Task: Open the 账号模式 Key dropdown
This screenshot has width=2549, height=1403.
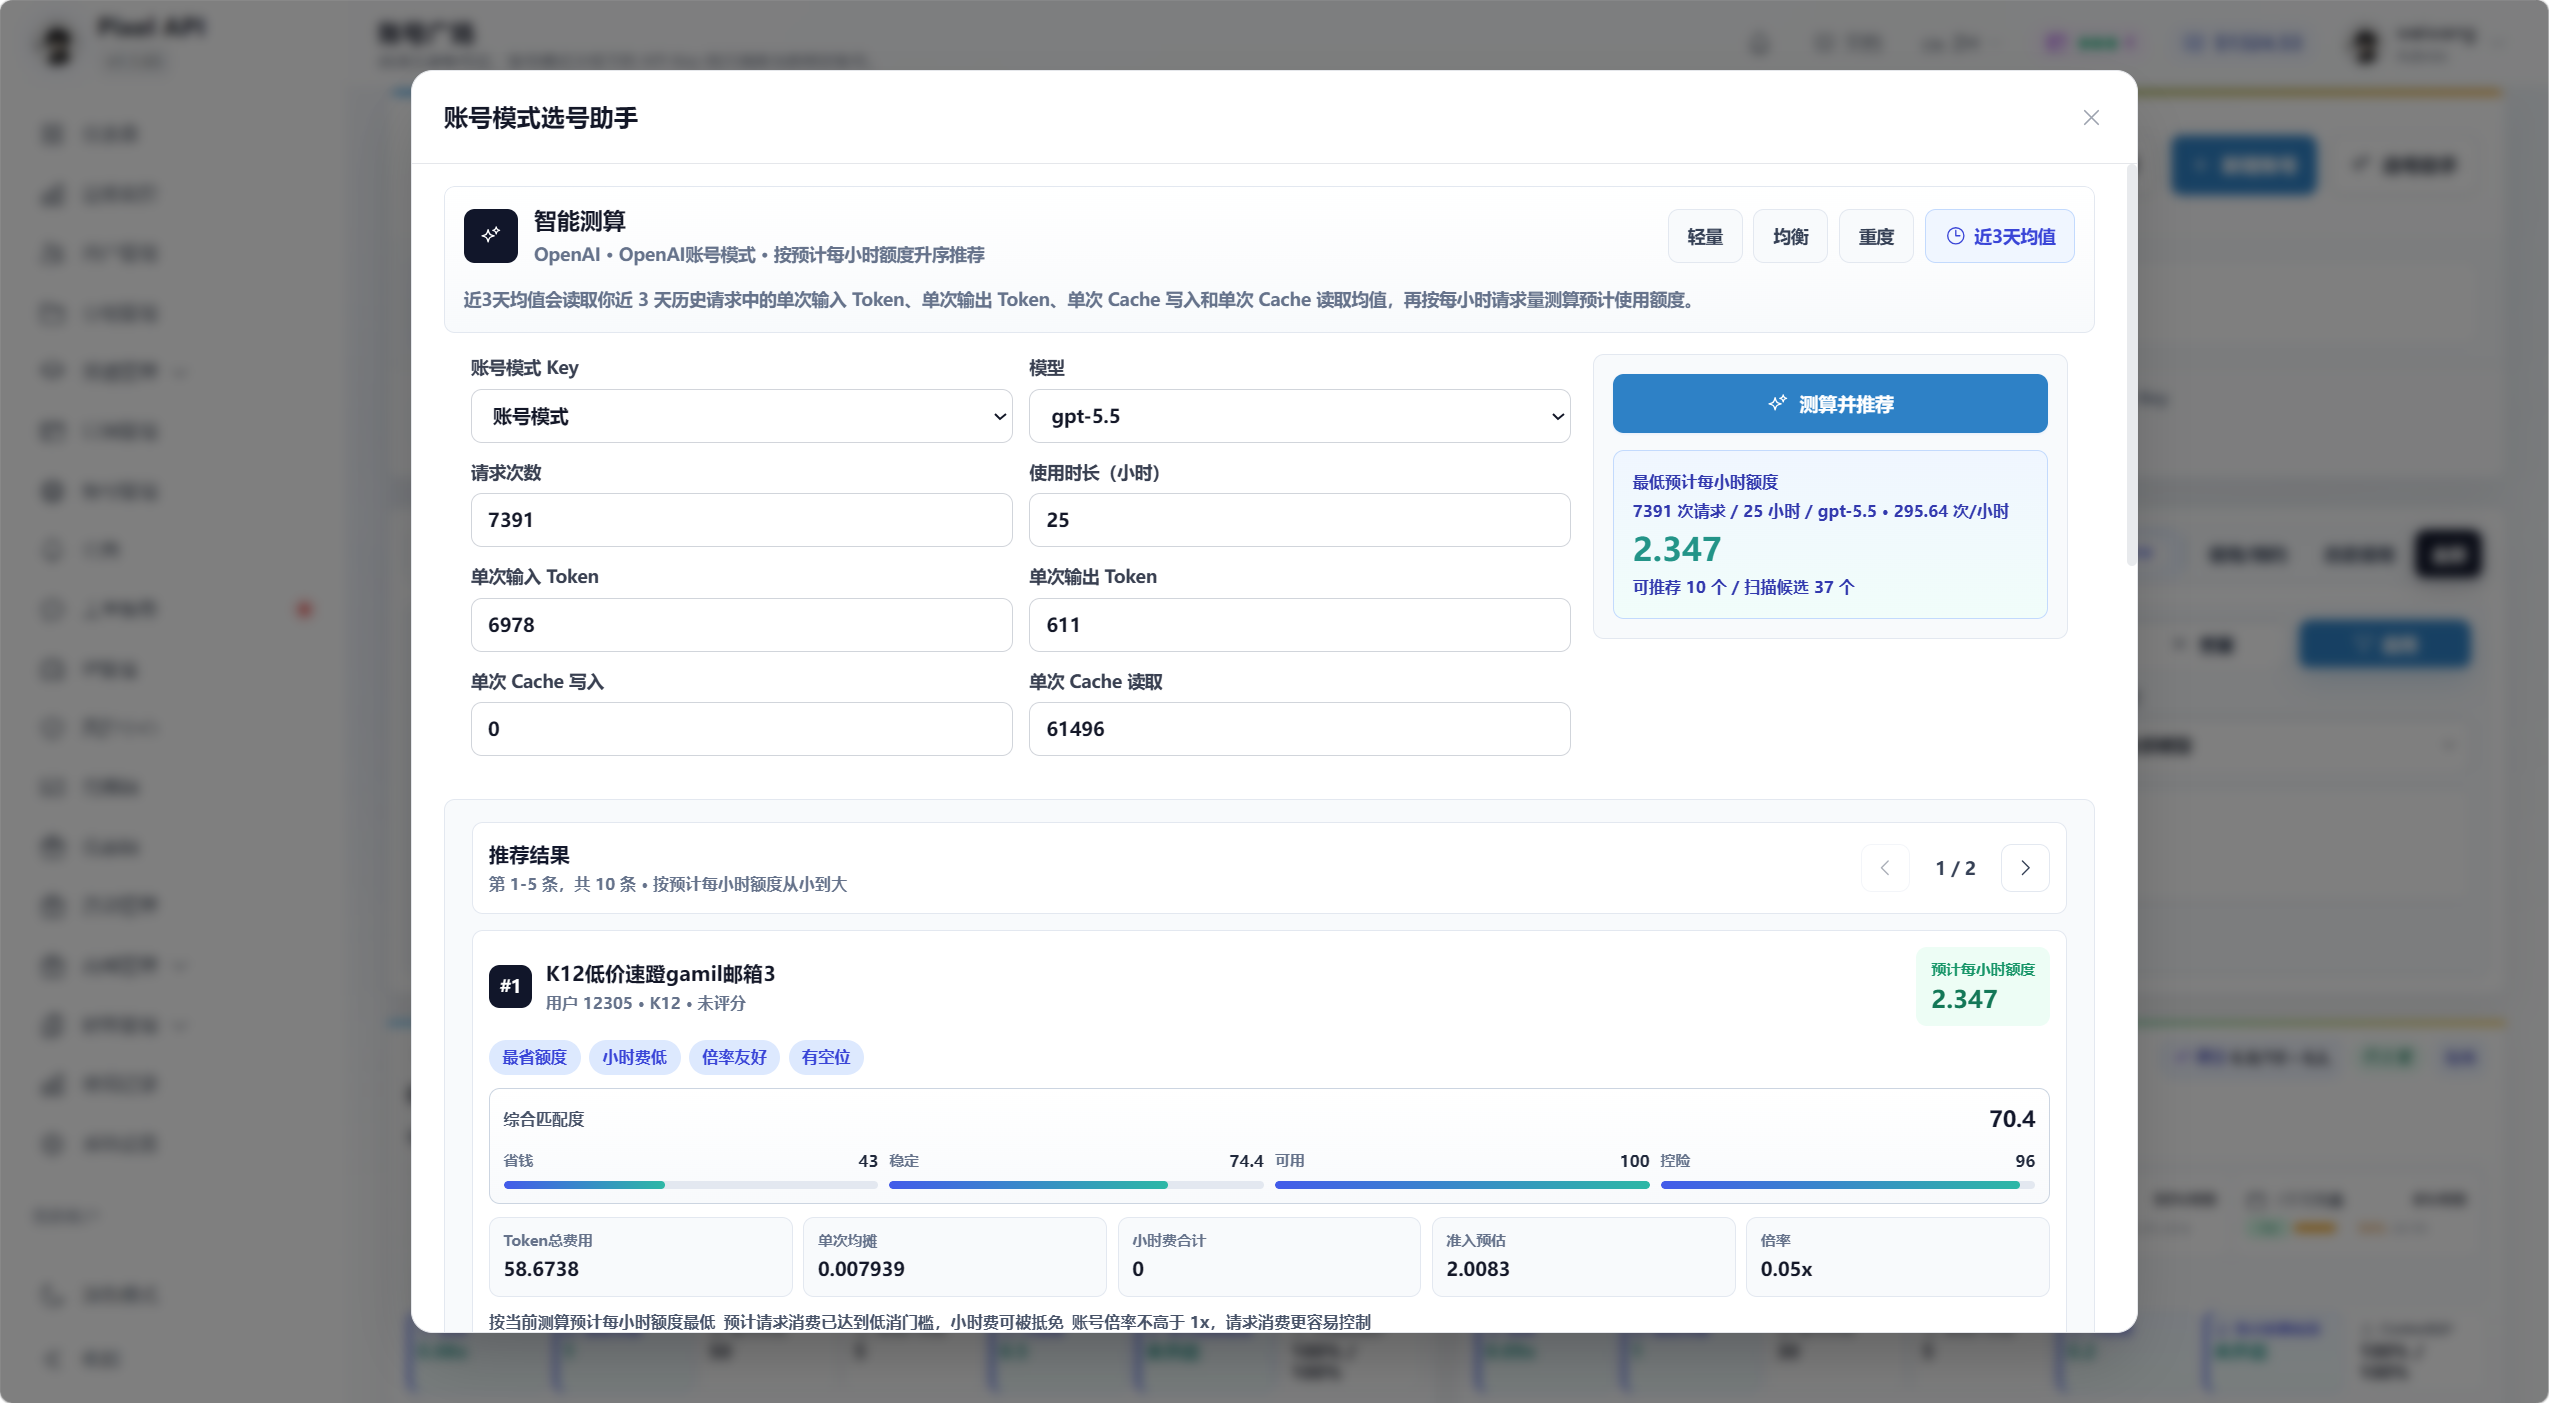Action: coord(741,416)
